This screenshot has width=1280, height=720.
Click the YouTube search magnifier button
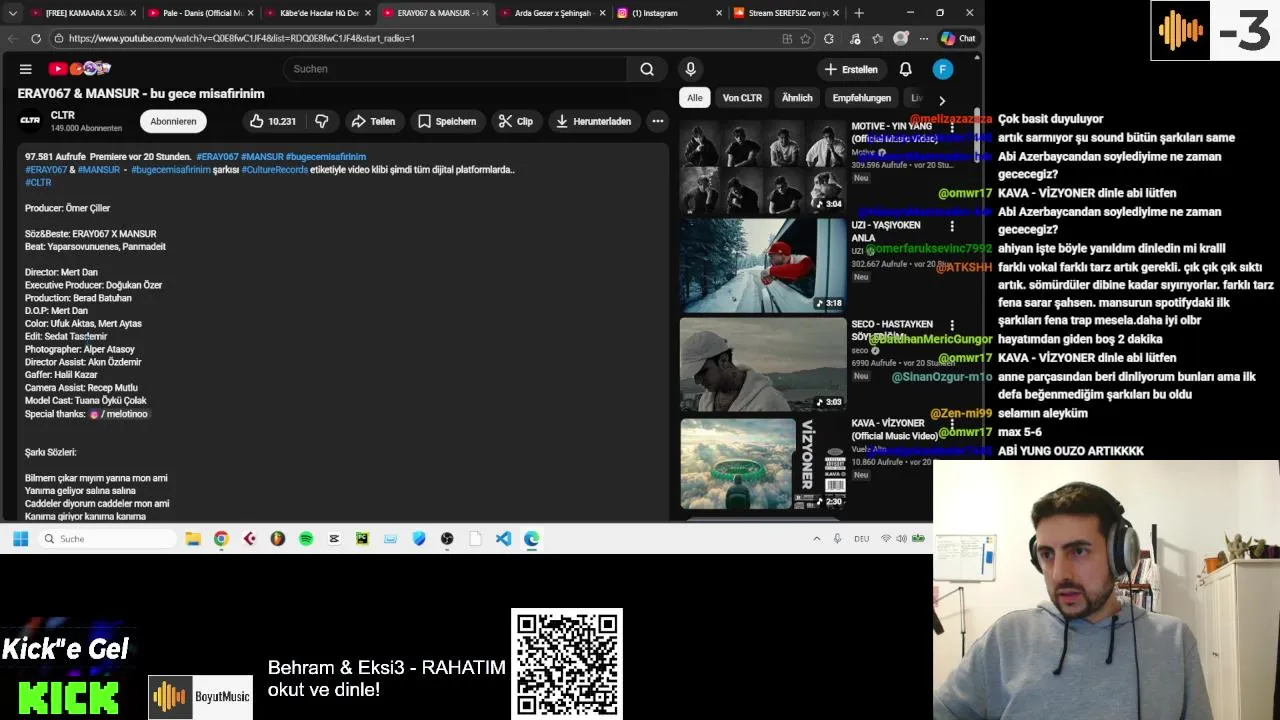pos(647,69)
